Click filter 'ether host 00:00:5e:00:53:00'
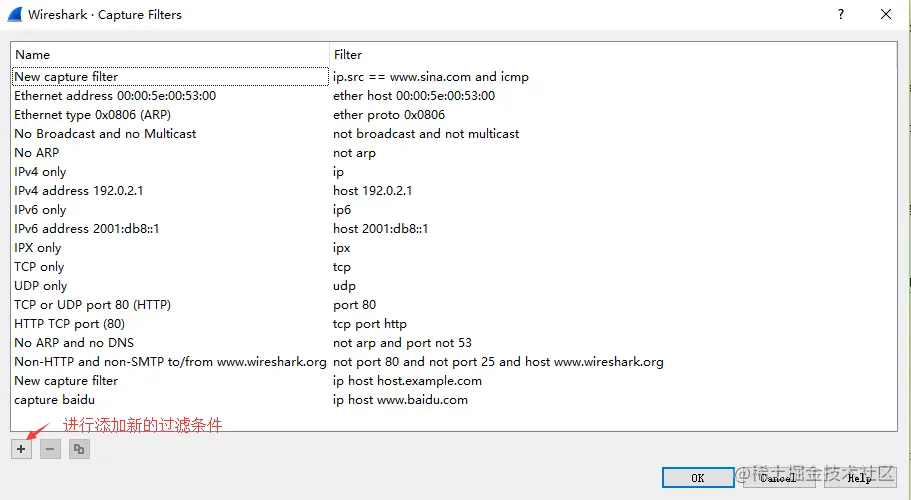This screenshot has height=500, width=911. (x=414, y=96)
